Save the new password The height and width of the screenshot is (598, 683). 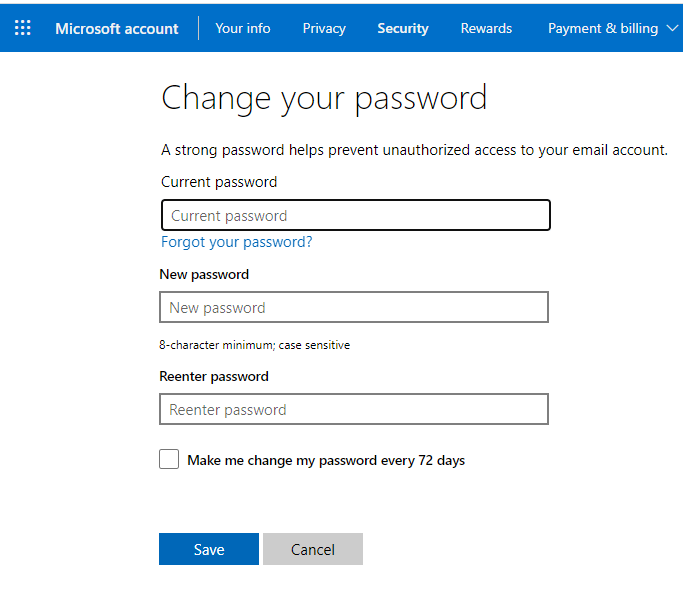coord(209,549)
